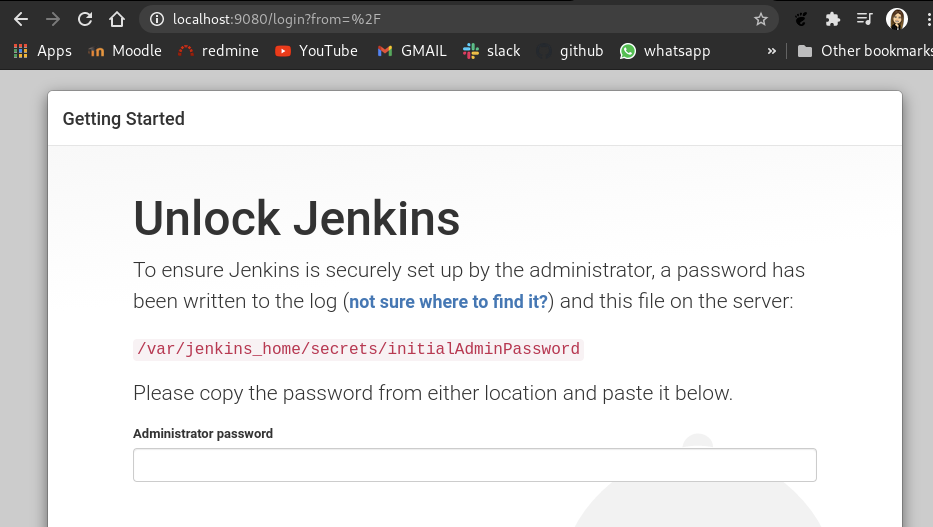Open the Moodle bookmark
Image resolution: width=933 pixels, height=527 pixels.
point(124,51)
